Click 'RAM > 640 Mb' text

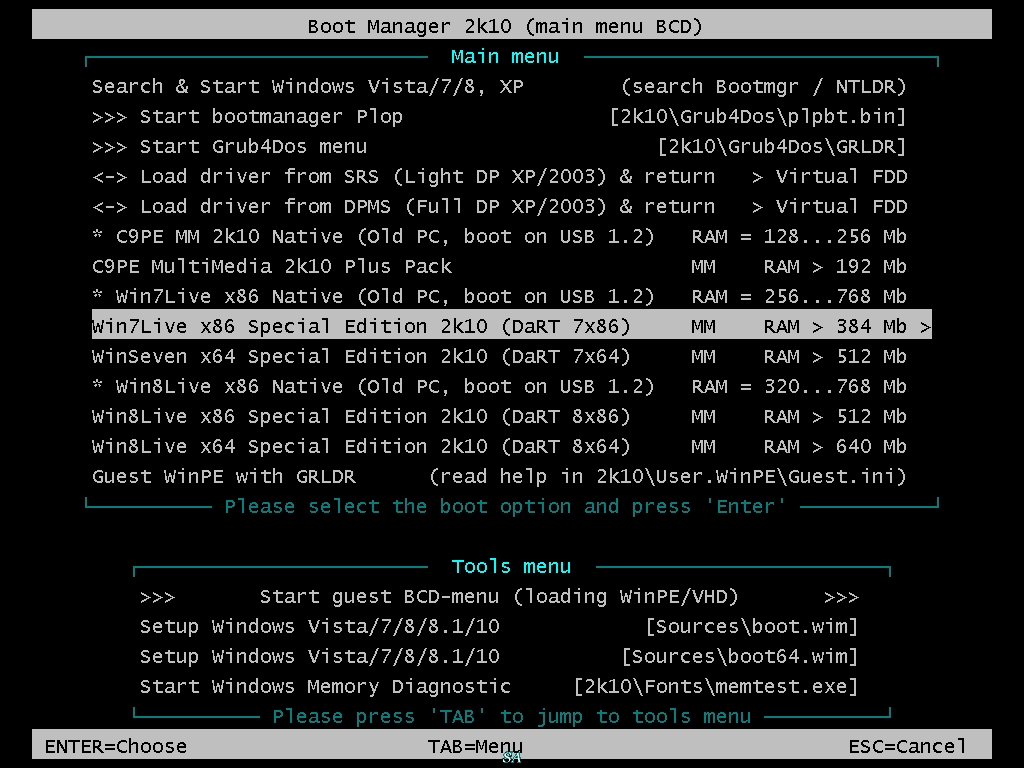835,447
